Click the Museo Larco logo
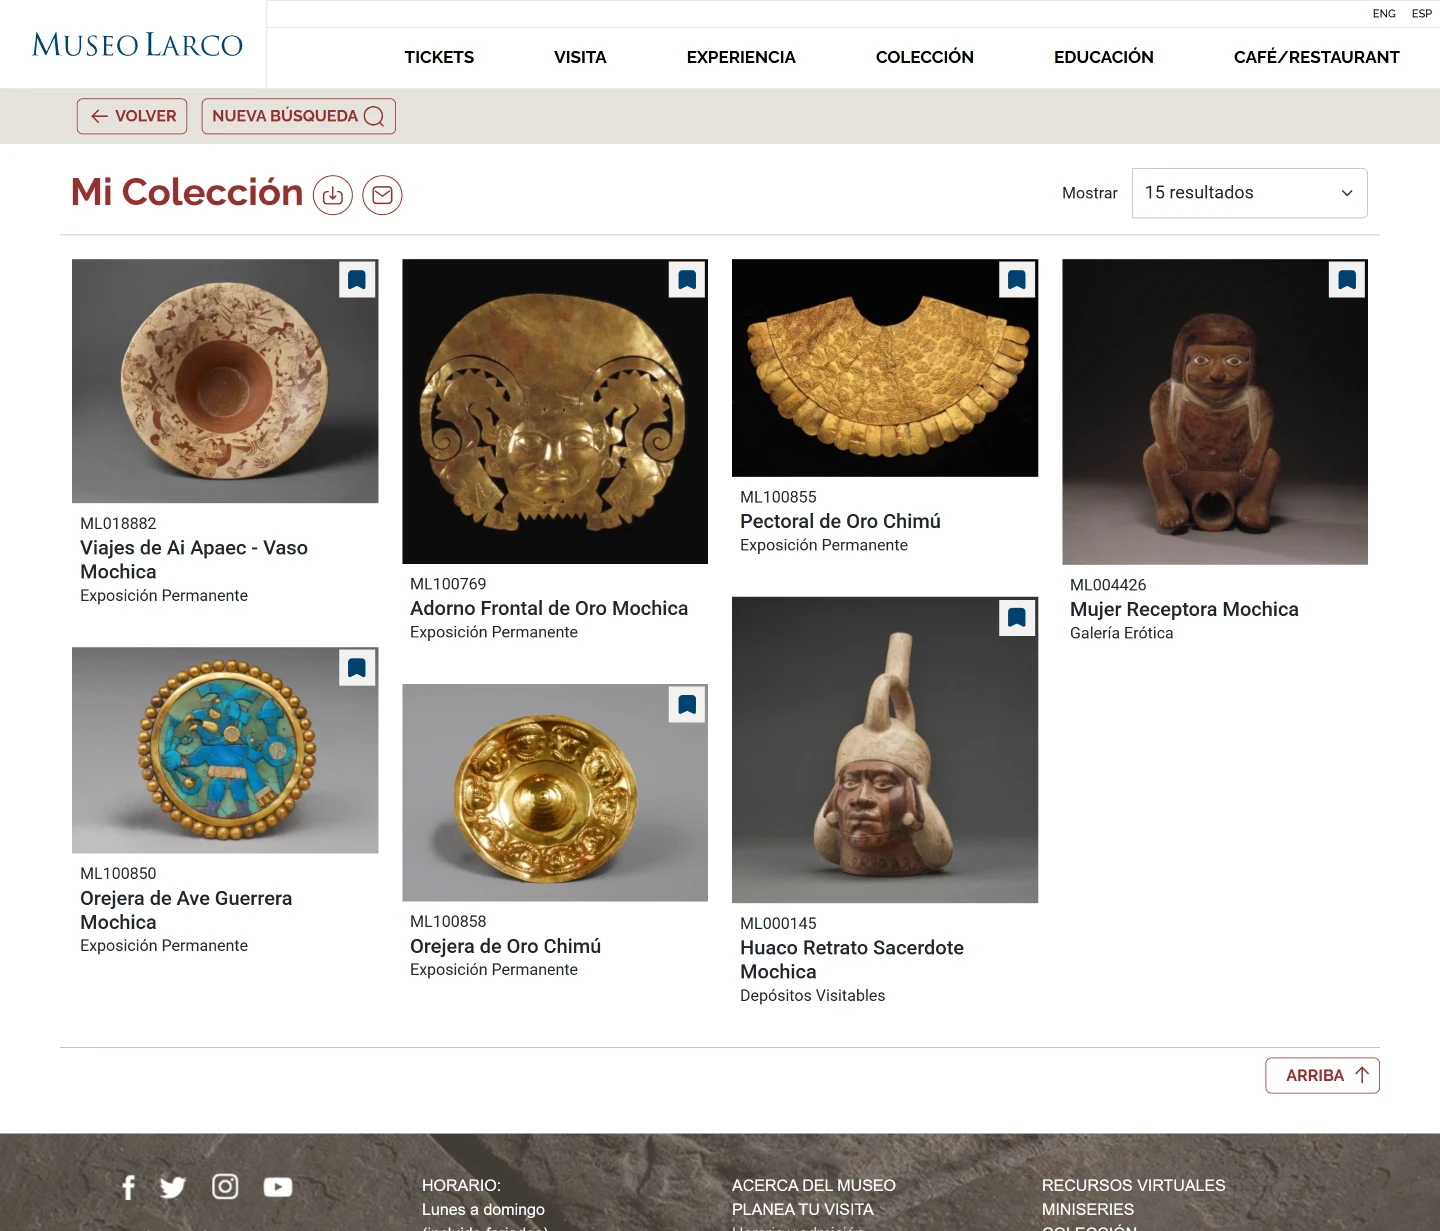The image size is (1440, 1231). tap(137, 45)
